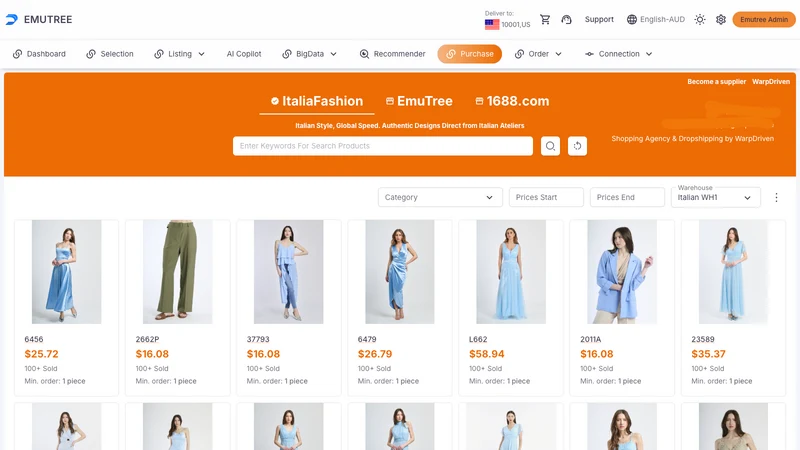
Task: Switch to the EmuTree tab
Action: click(419, 101)
